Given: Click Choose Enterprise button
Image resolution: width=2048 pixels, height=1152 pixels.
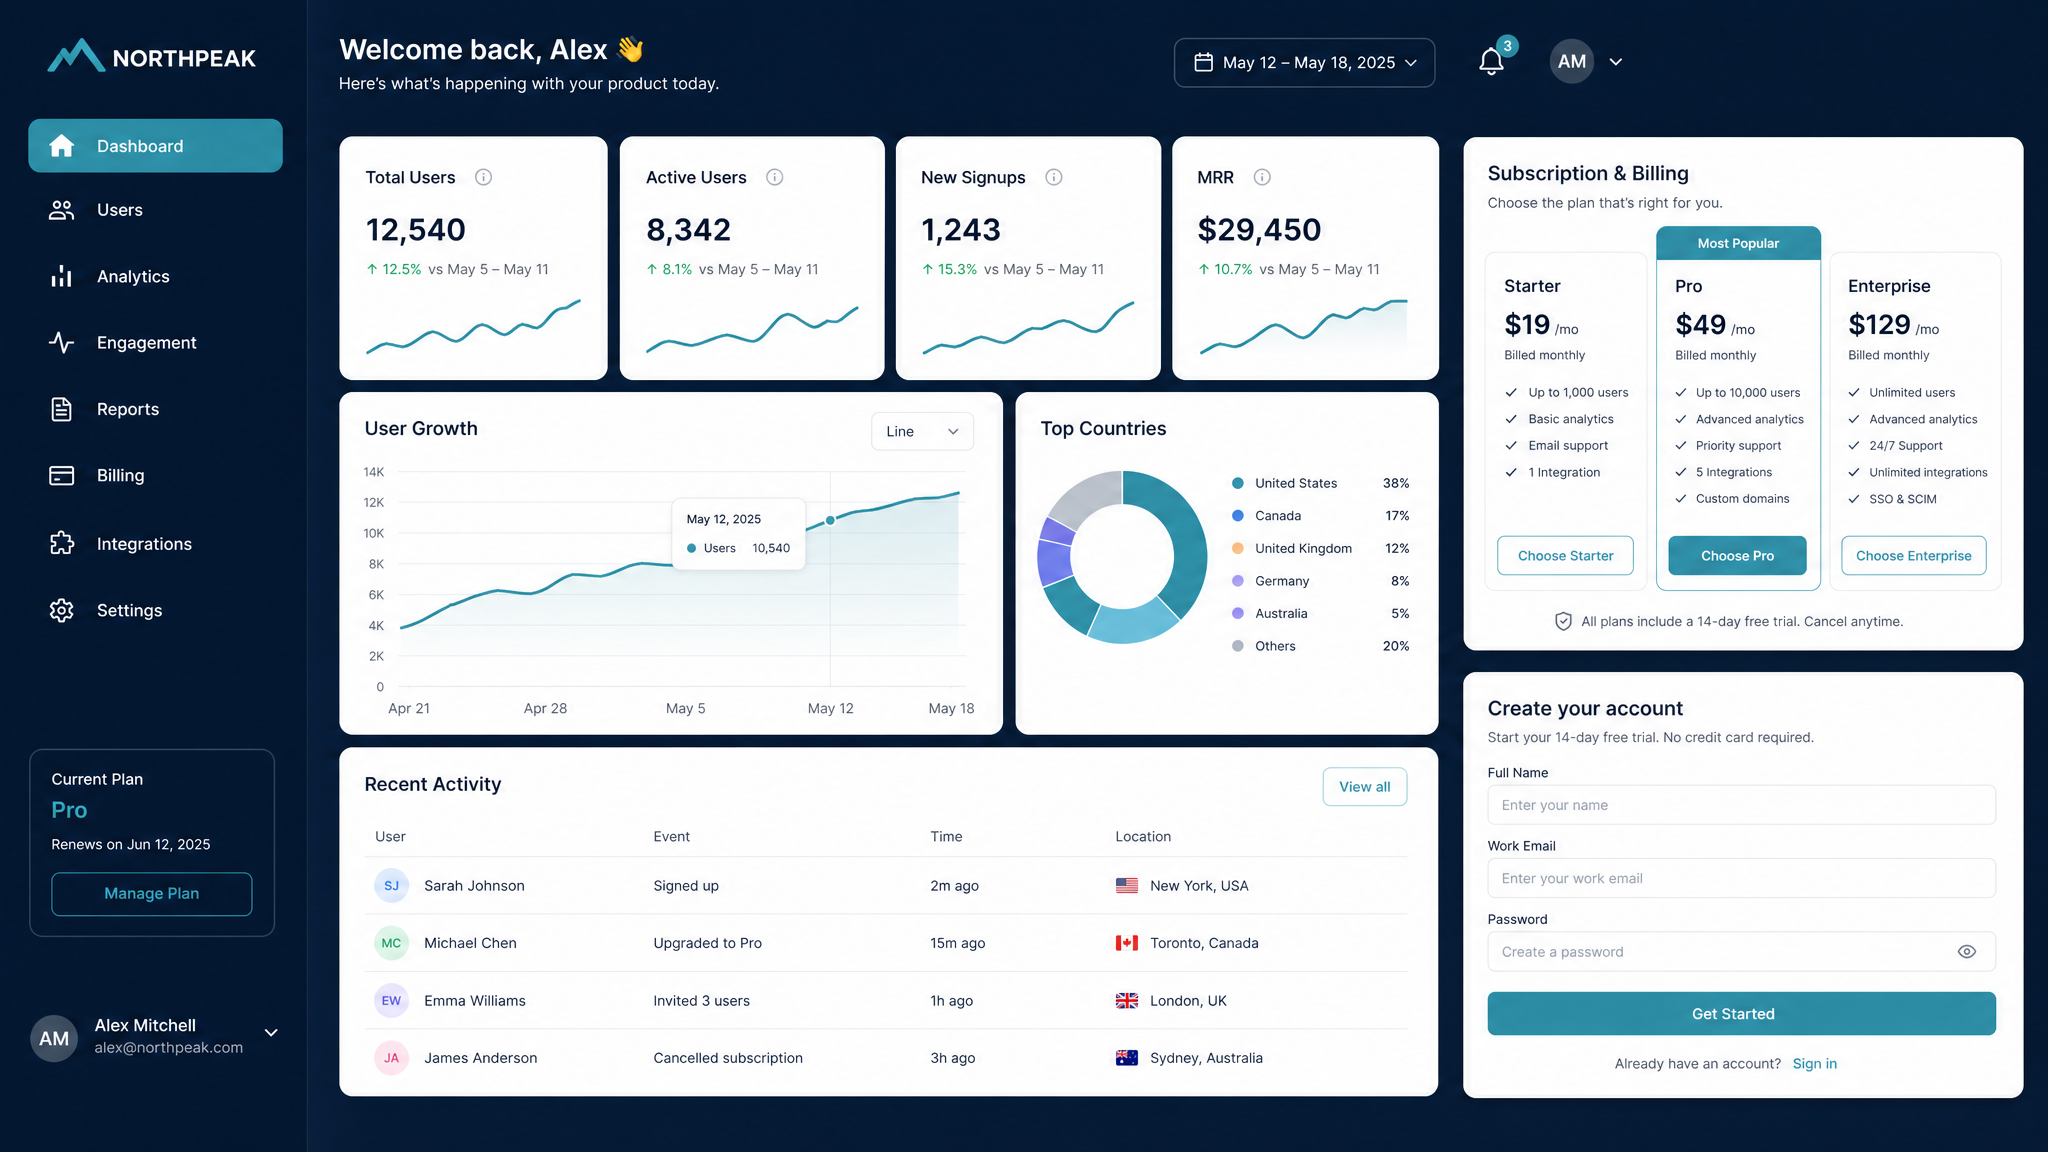Looking at the screenshot, I should tap(1913, 556).
